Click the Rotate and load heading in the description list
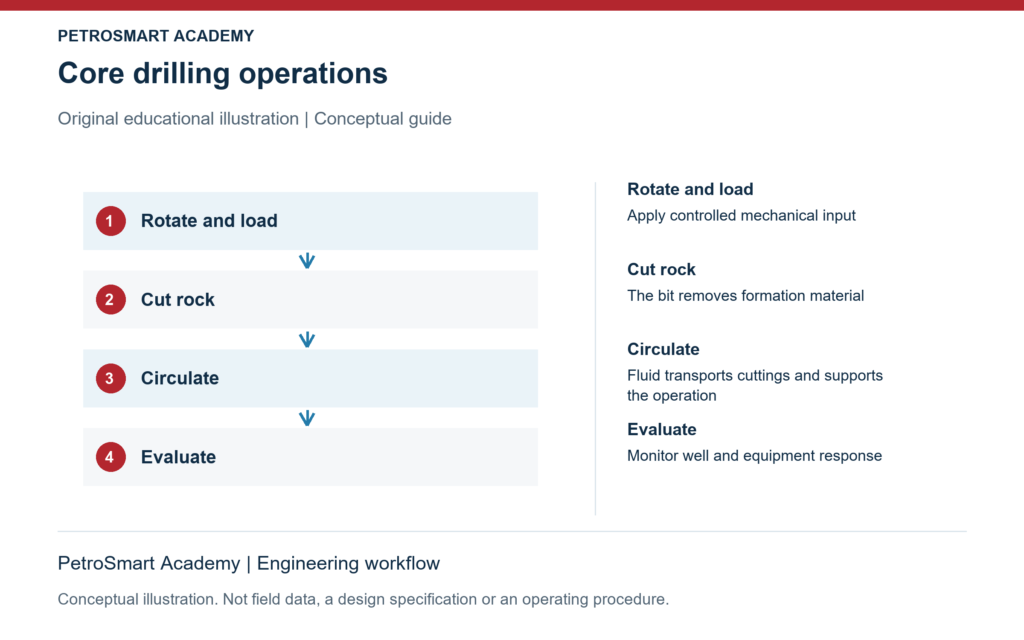Viewport: 1024px width, 640px height. click(x=690, y=189)
